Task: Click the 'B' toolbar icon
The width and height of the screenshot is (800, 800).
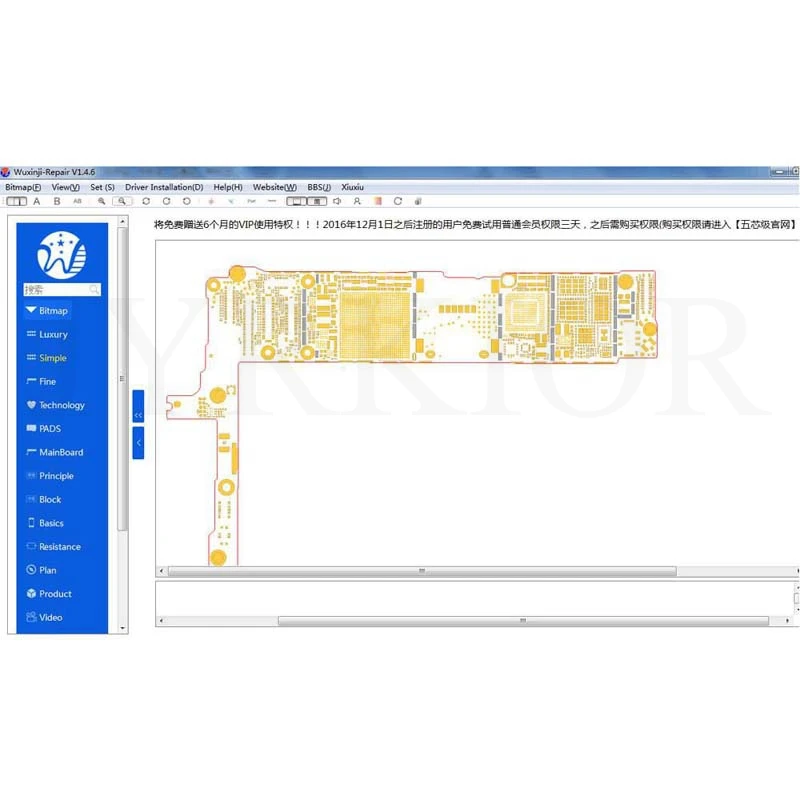Action: (x=57, y=202)
